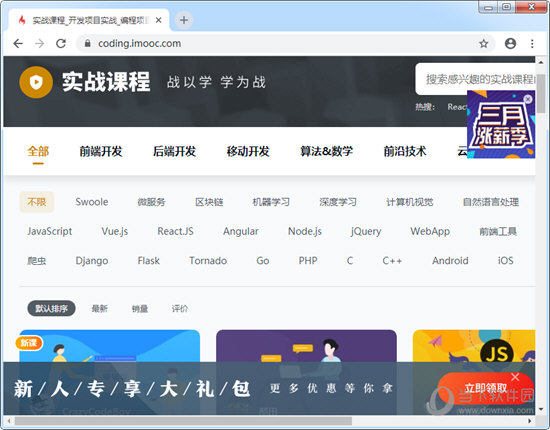The width and height of the screenshot is (550, 430).
Task: Click the vertical scrollbar up arrow
Action: pyautogui.click(x=541, y=62)
